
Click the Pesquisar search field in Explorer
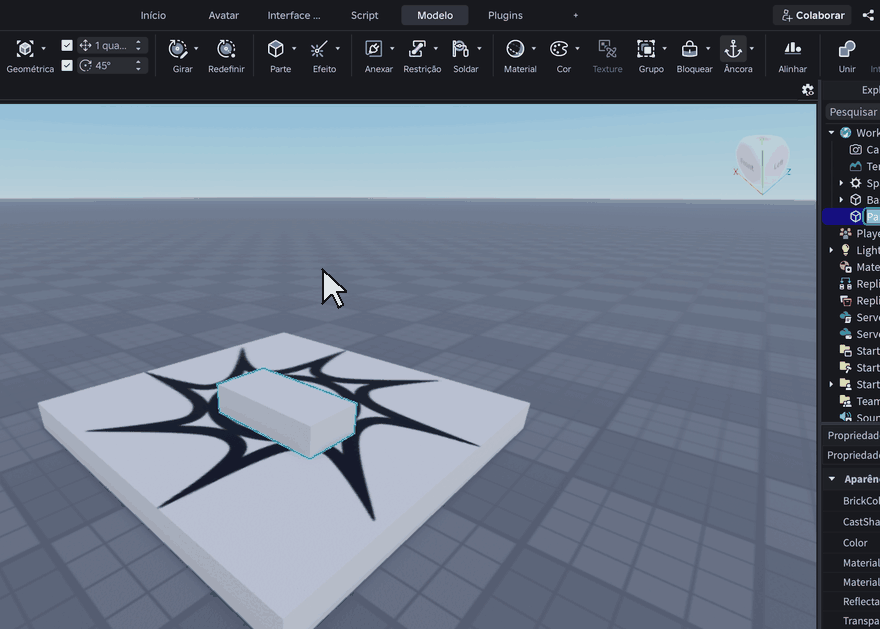852,112
